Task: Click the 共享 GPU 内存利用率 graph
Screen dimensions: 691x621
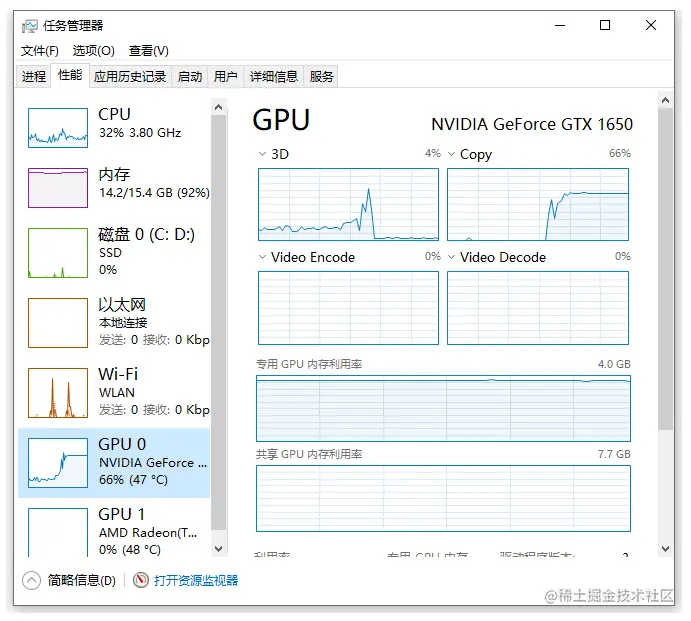Action: coord(443,498)
